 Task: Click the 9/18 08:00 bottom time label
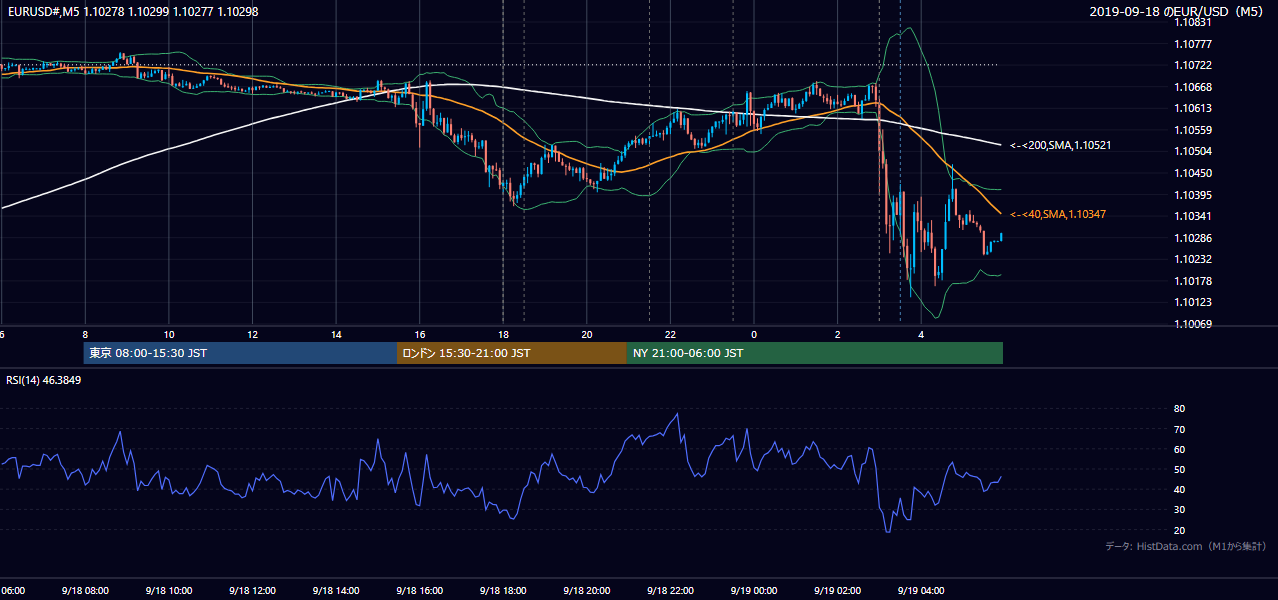click(x=83, y=590)
